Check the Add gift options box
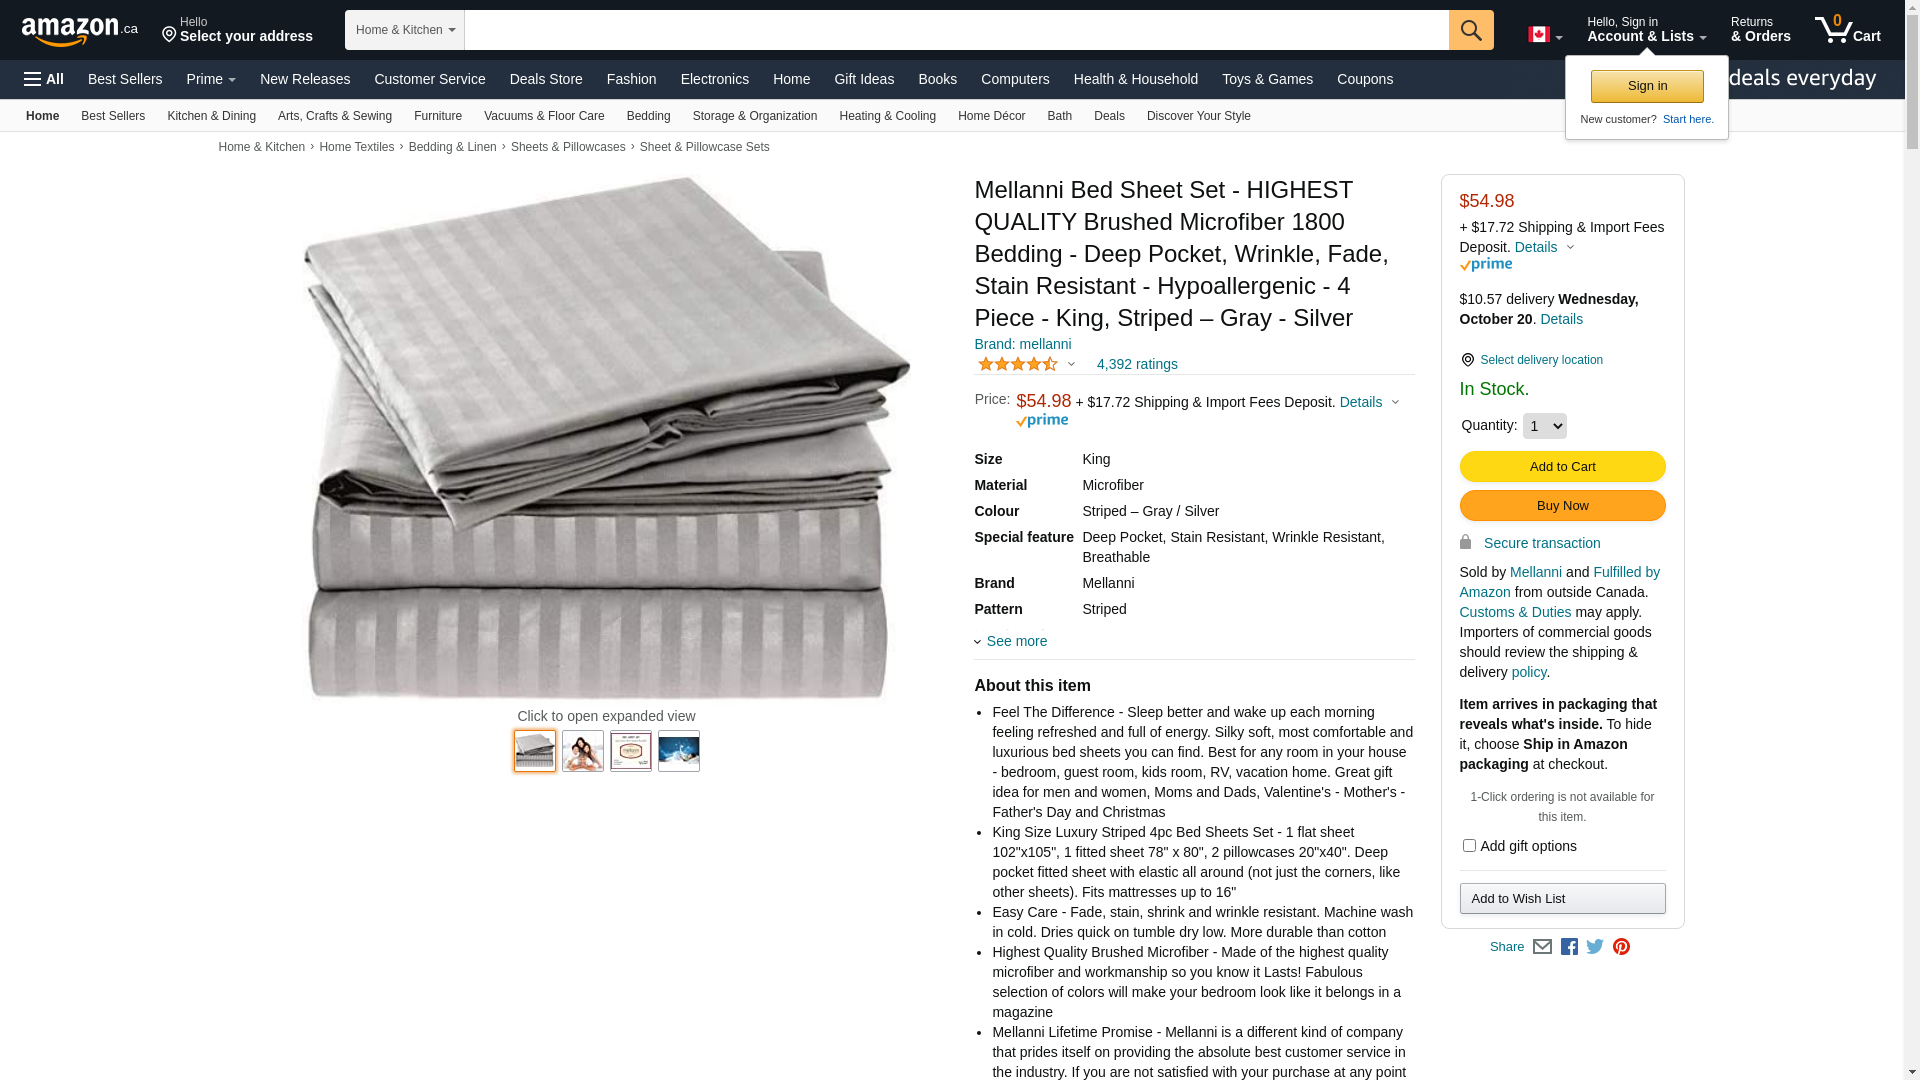 coord(1469,846)
